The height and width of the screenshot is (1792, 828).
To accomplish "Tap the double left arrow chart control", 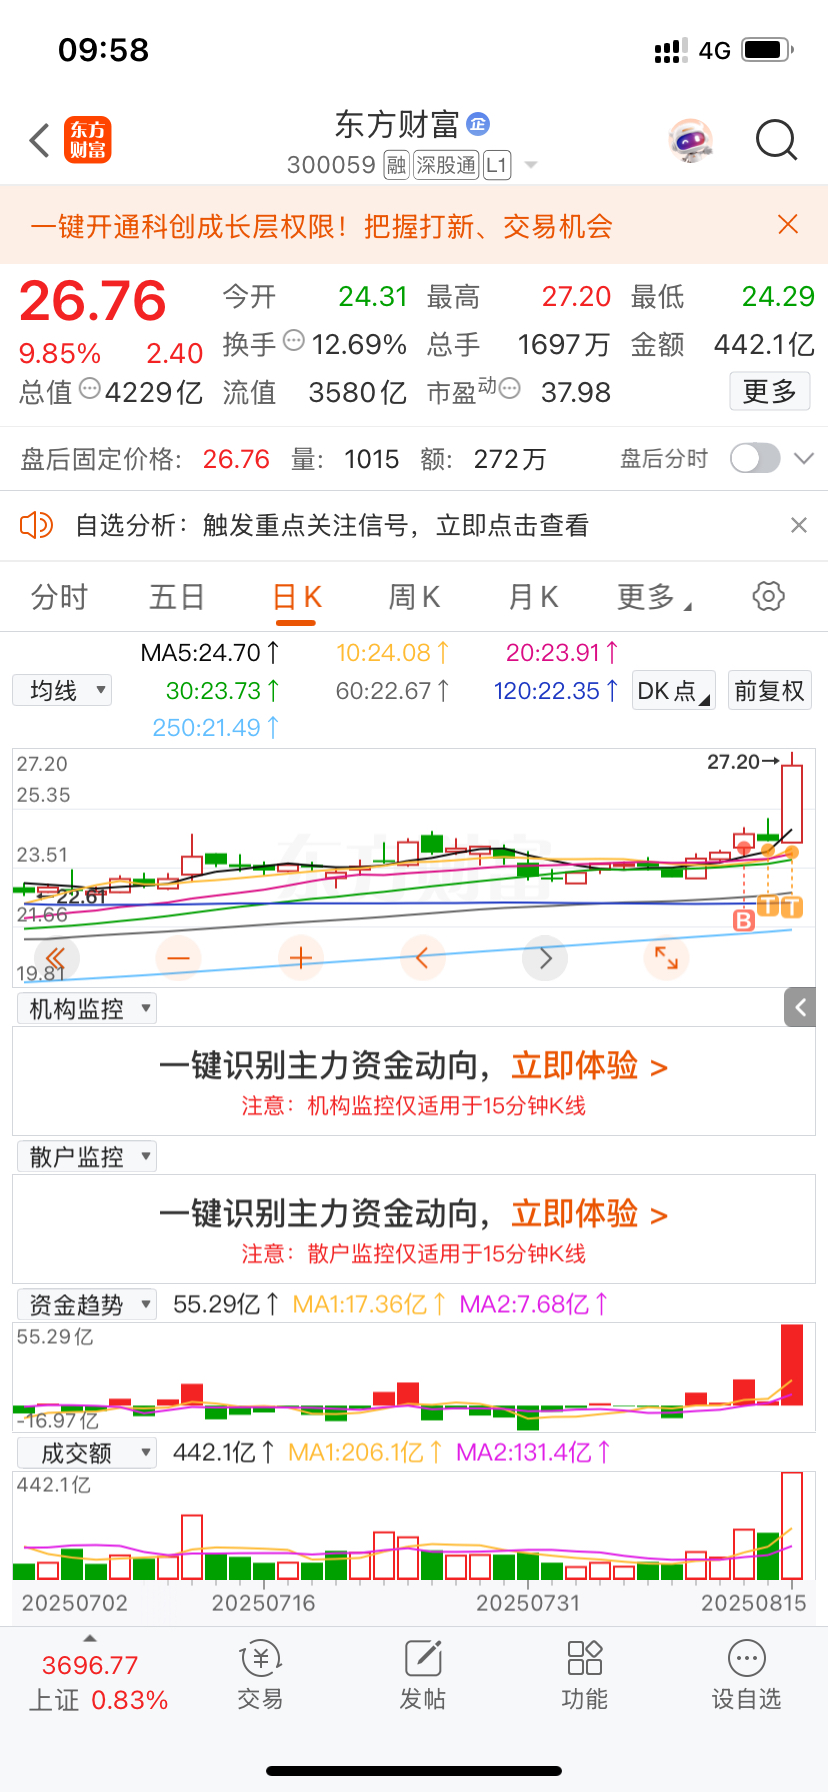I will click(x=55, y=958).
